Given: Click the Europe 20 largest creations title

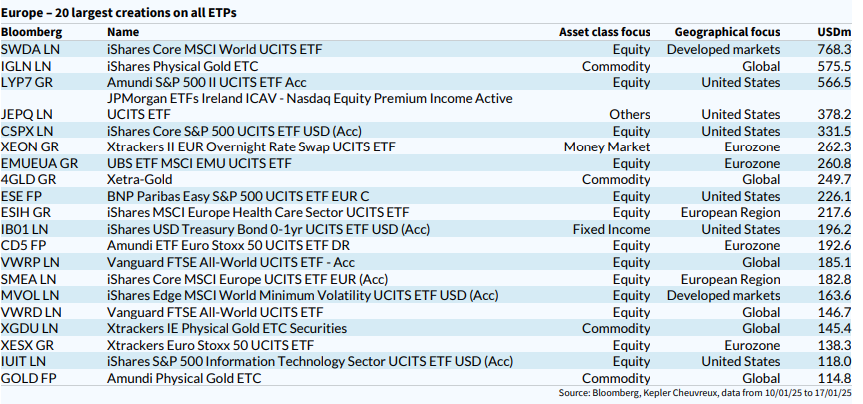Looking at the screenshot, I should point(119,12).
